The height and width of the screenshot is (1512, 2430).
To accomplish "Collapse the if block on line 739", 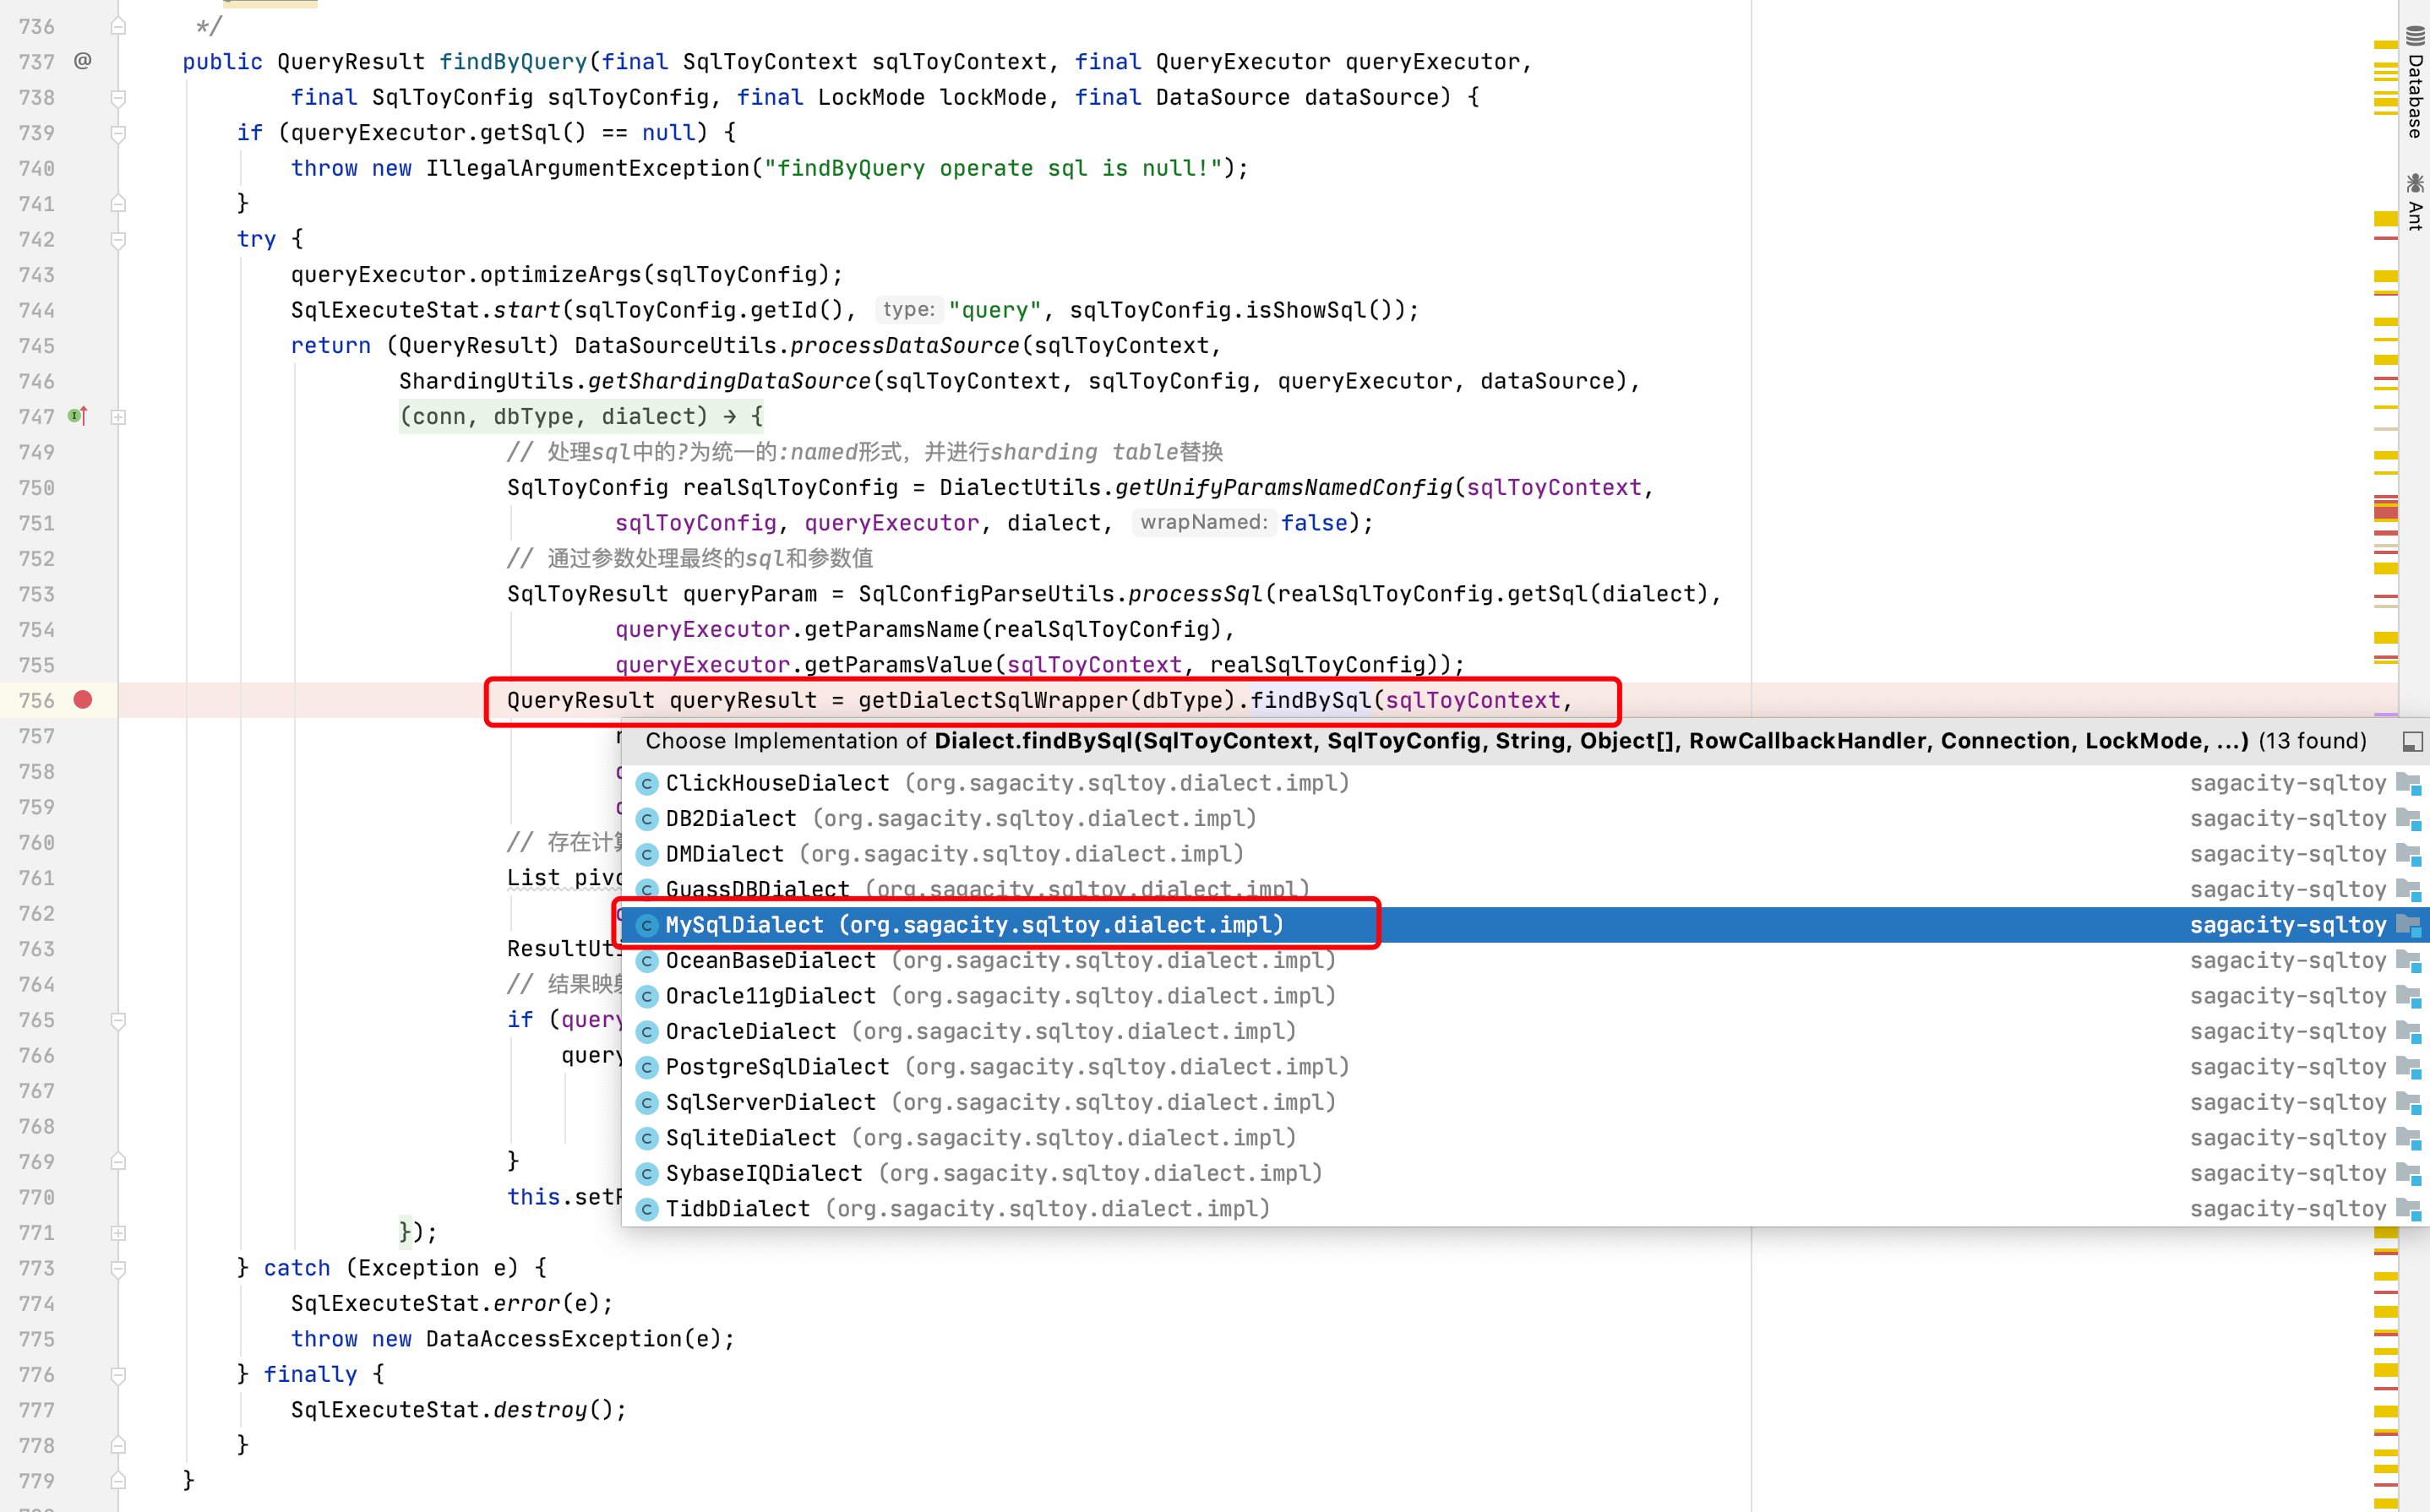I will (x=118, y=133).
